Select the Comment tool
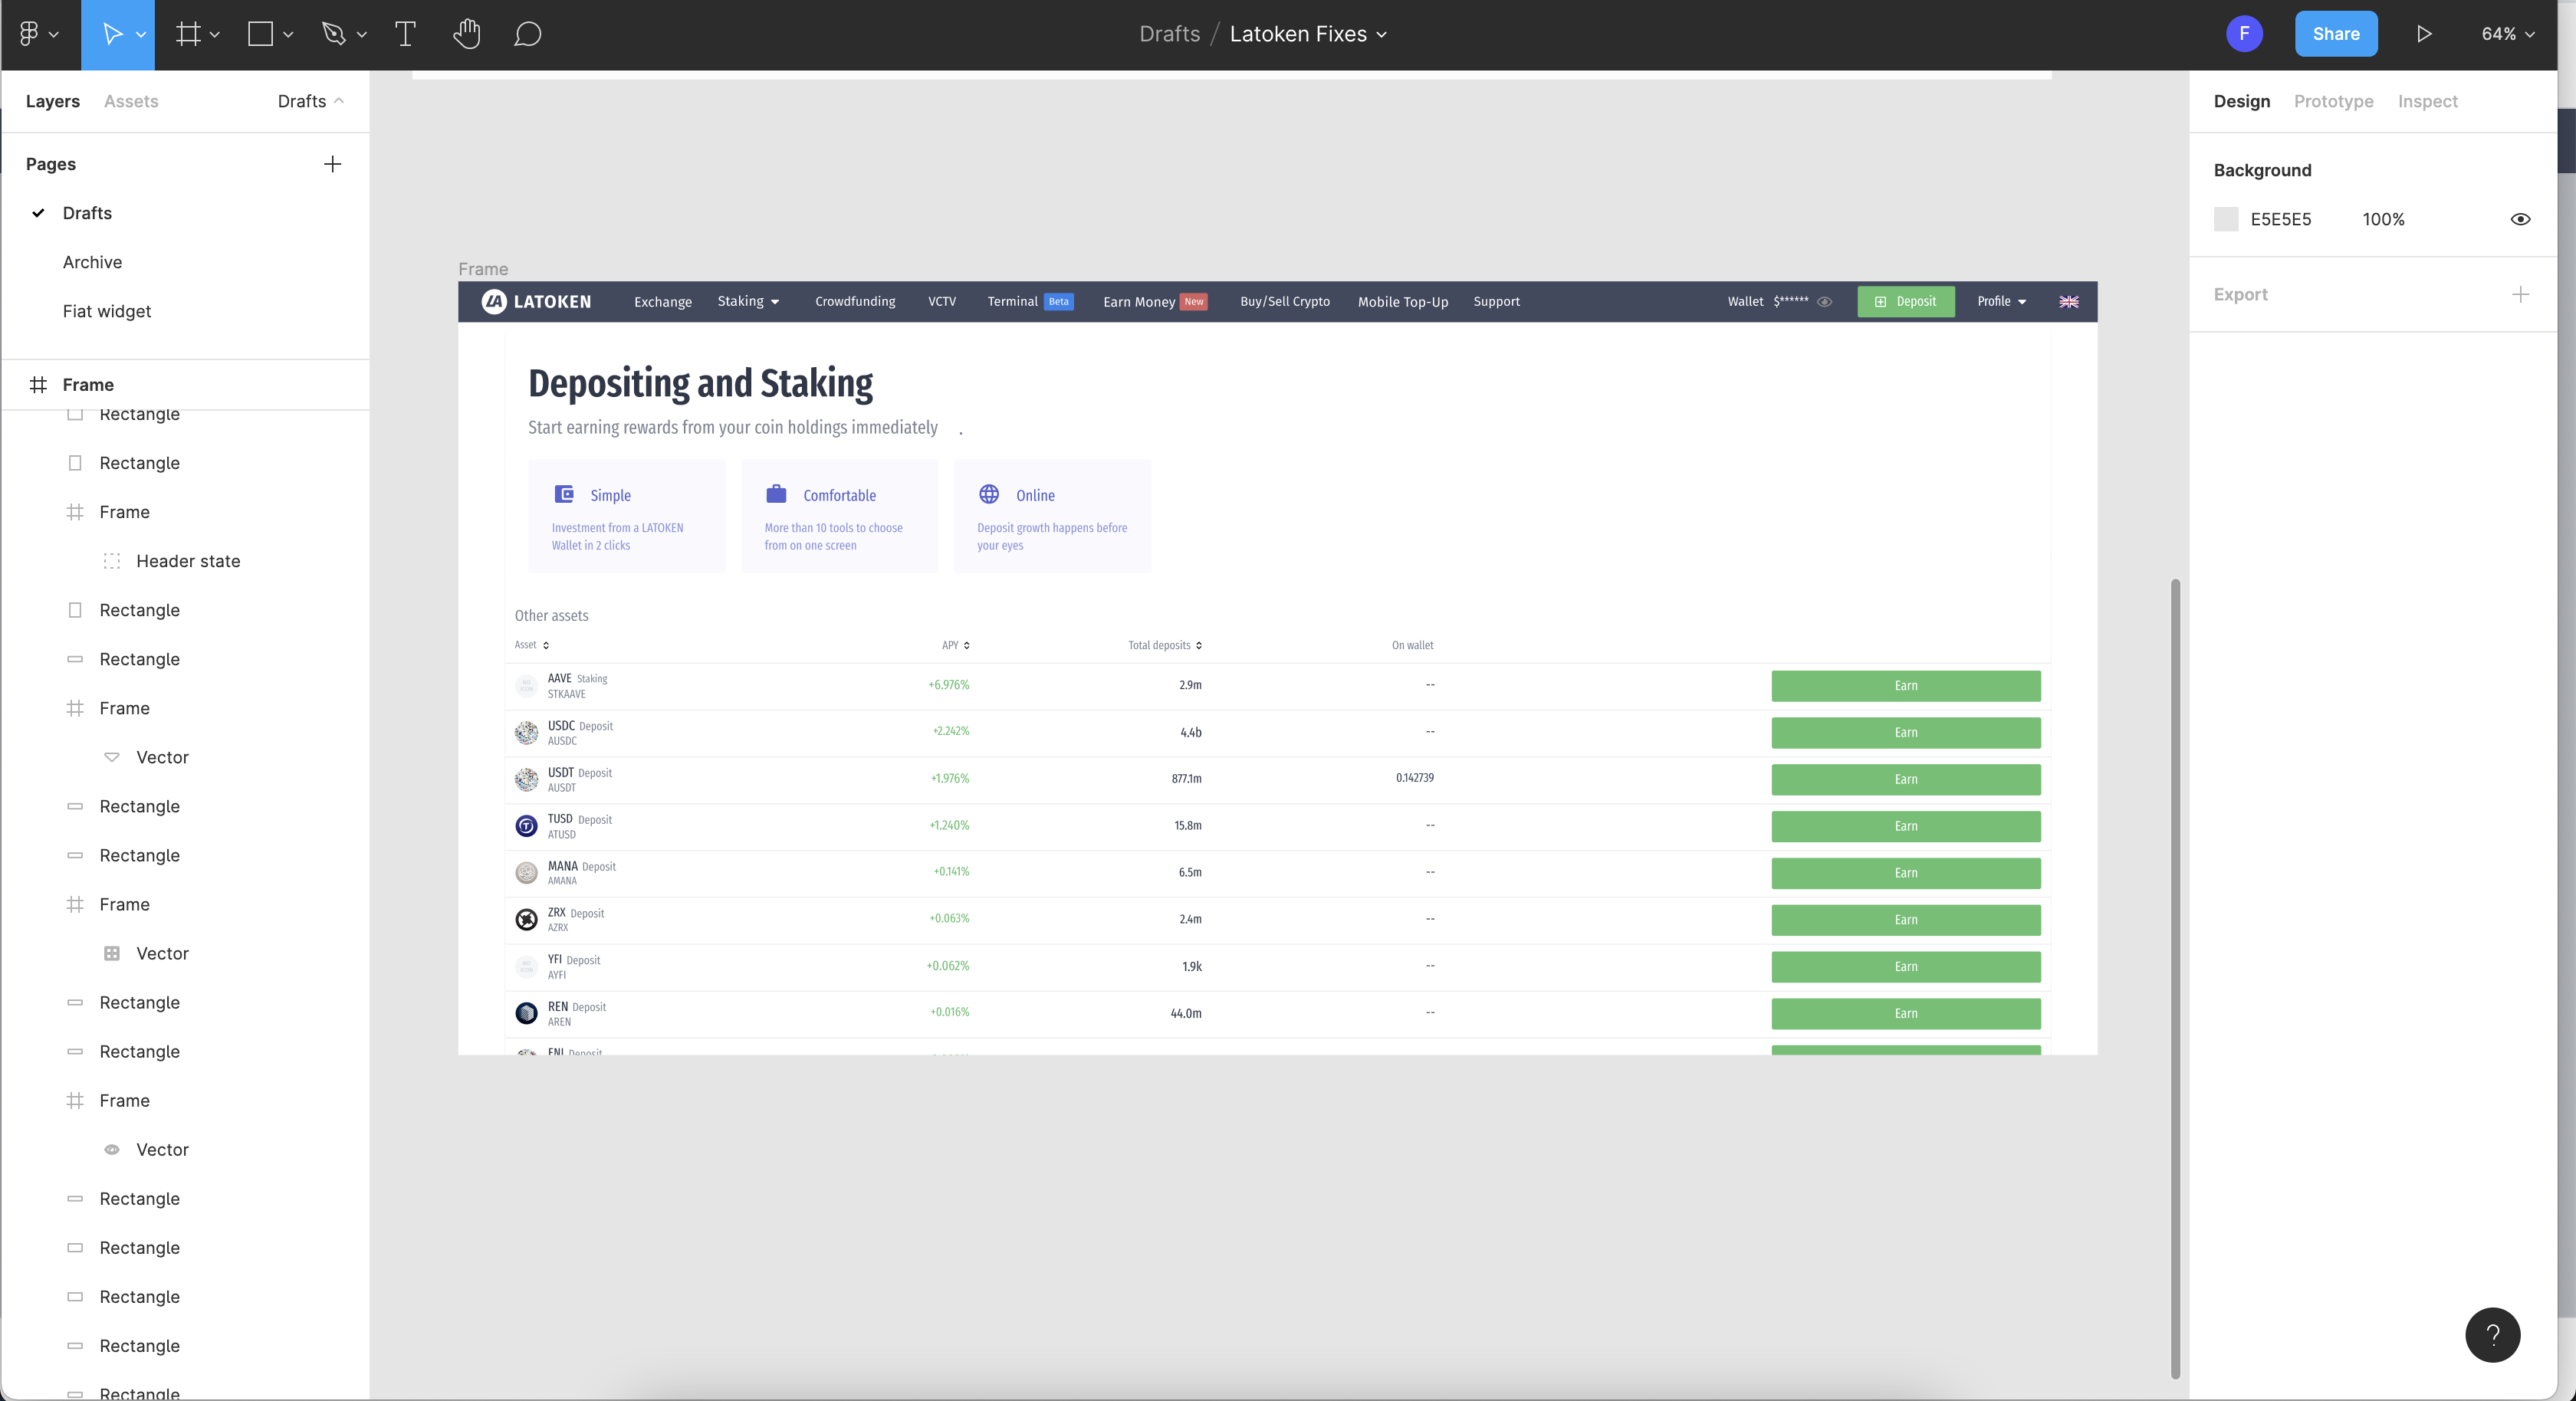 pyautogui.click(x=527, y=34)
